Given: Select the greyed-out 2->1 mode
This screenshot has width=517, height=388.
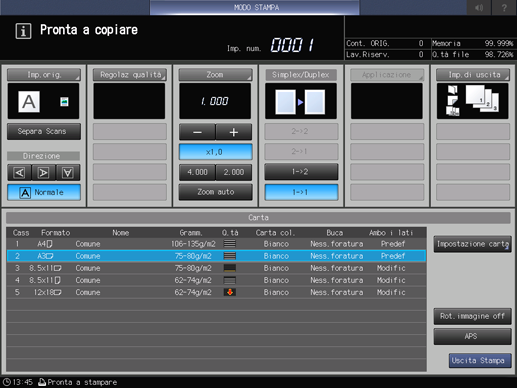Looking at the screenshot, I should tap(301, 151).
